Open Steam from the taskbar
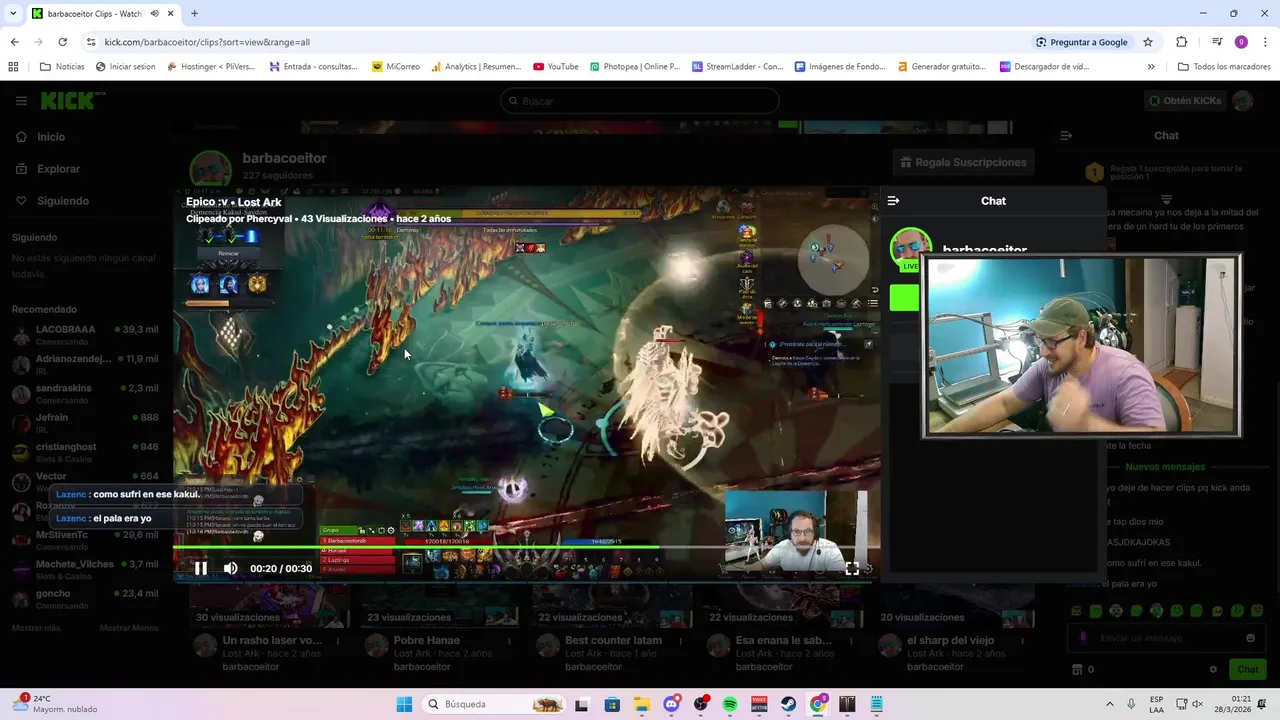Screen dimensions: 1280x720 click(x=789, y=704)
